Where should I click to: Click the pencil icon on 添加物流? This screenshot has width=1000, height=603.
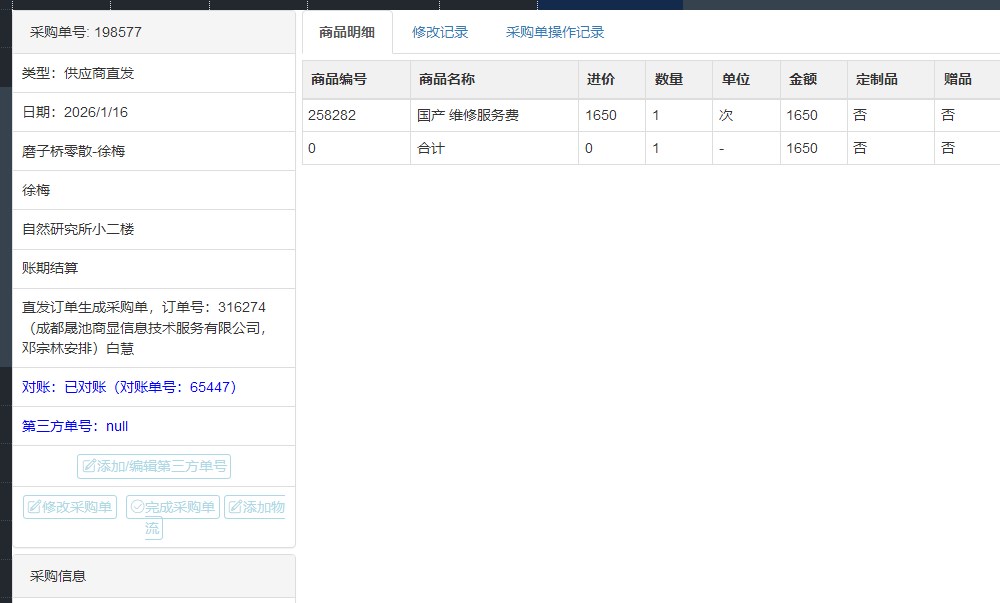click(x=235, y=507)
